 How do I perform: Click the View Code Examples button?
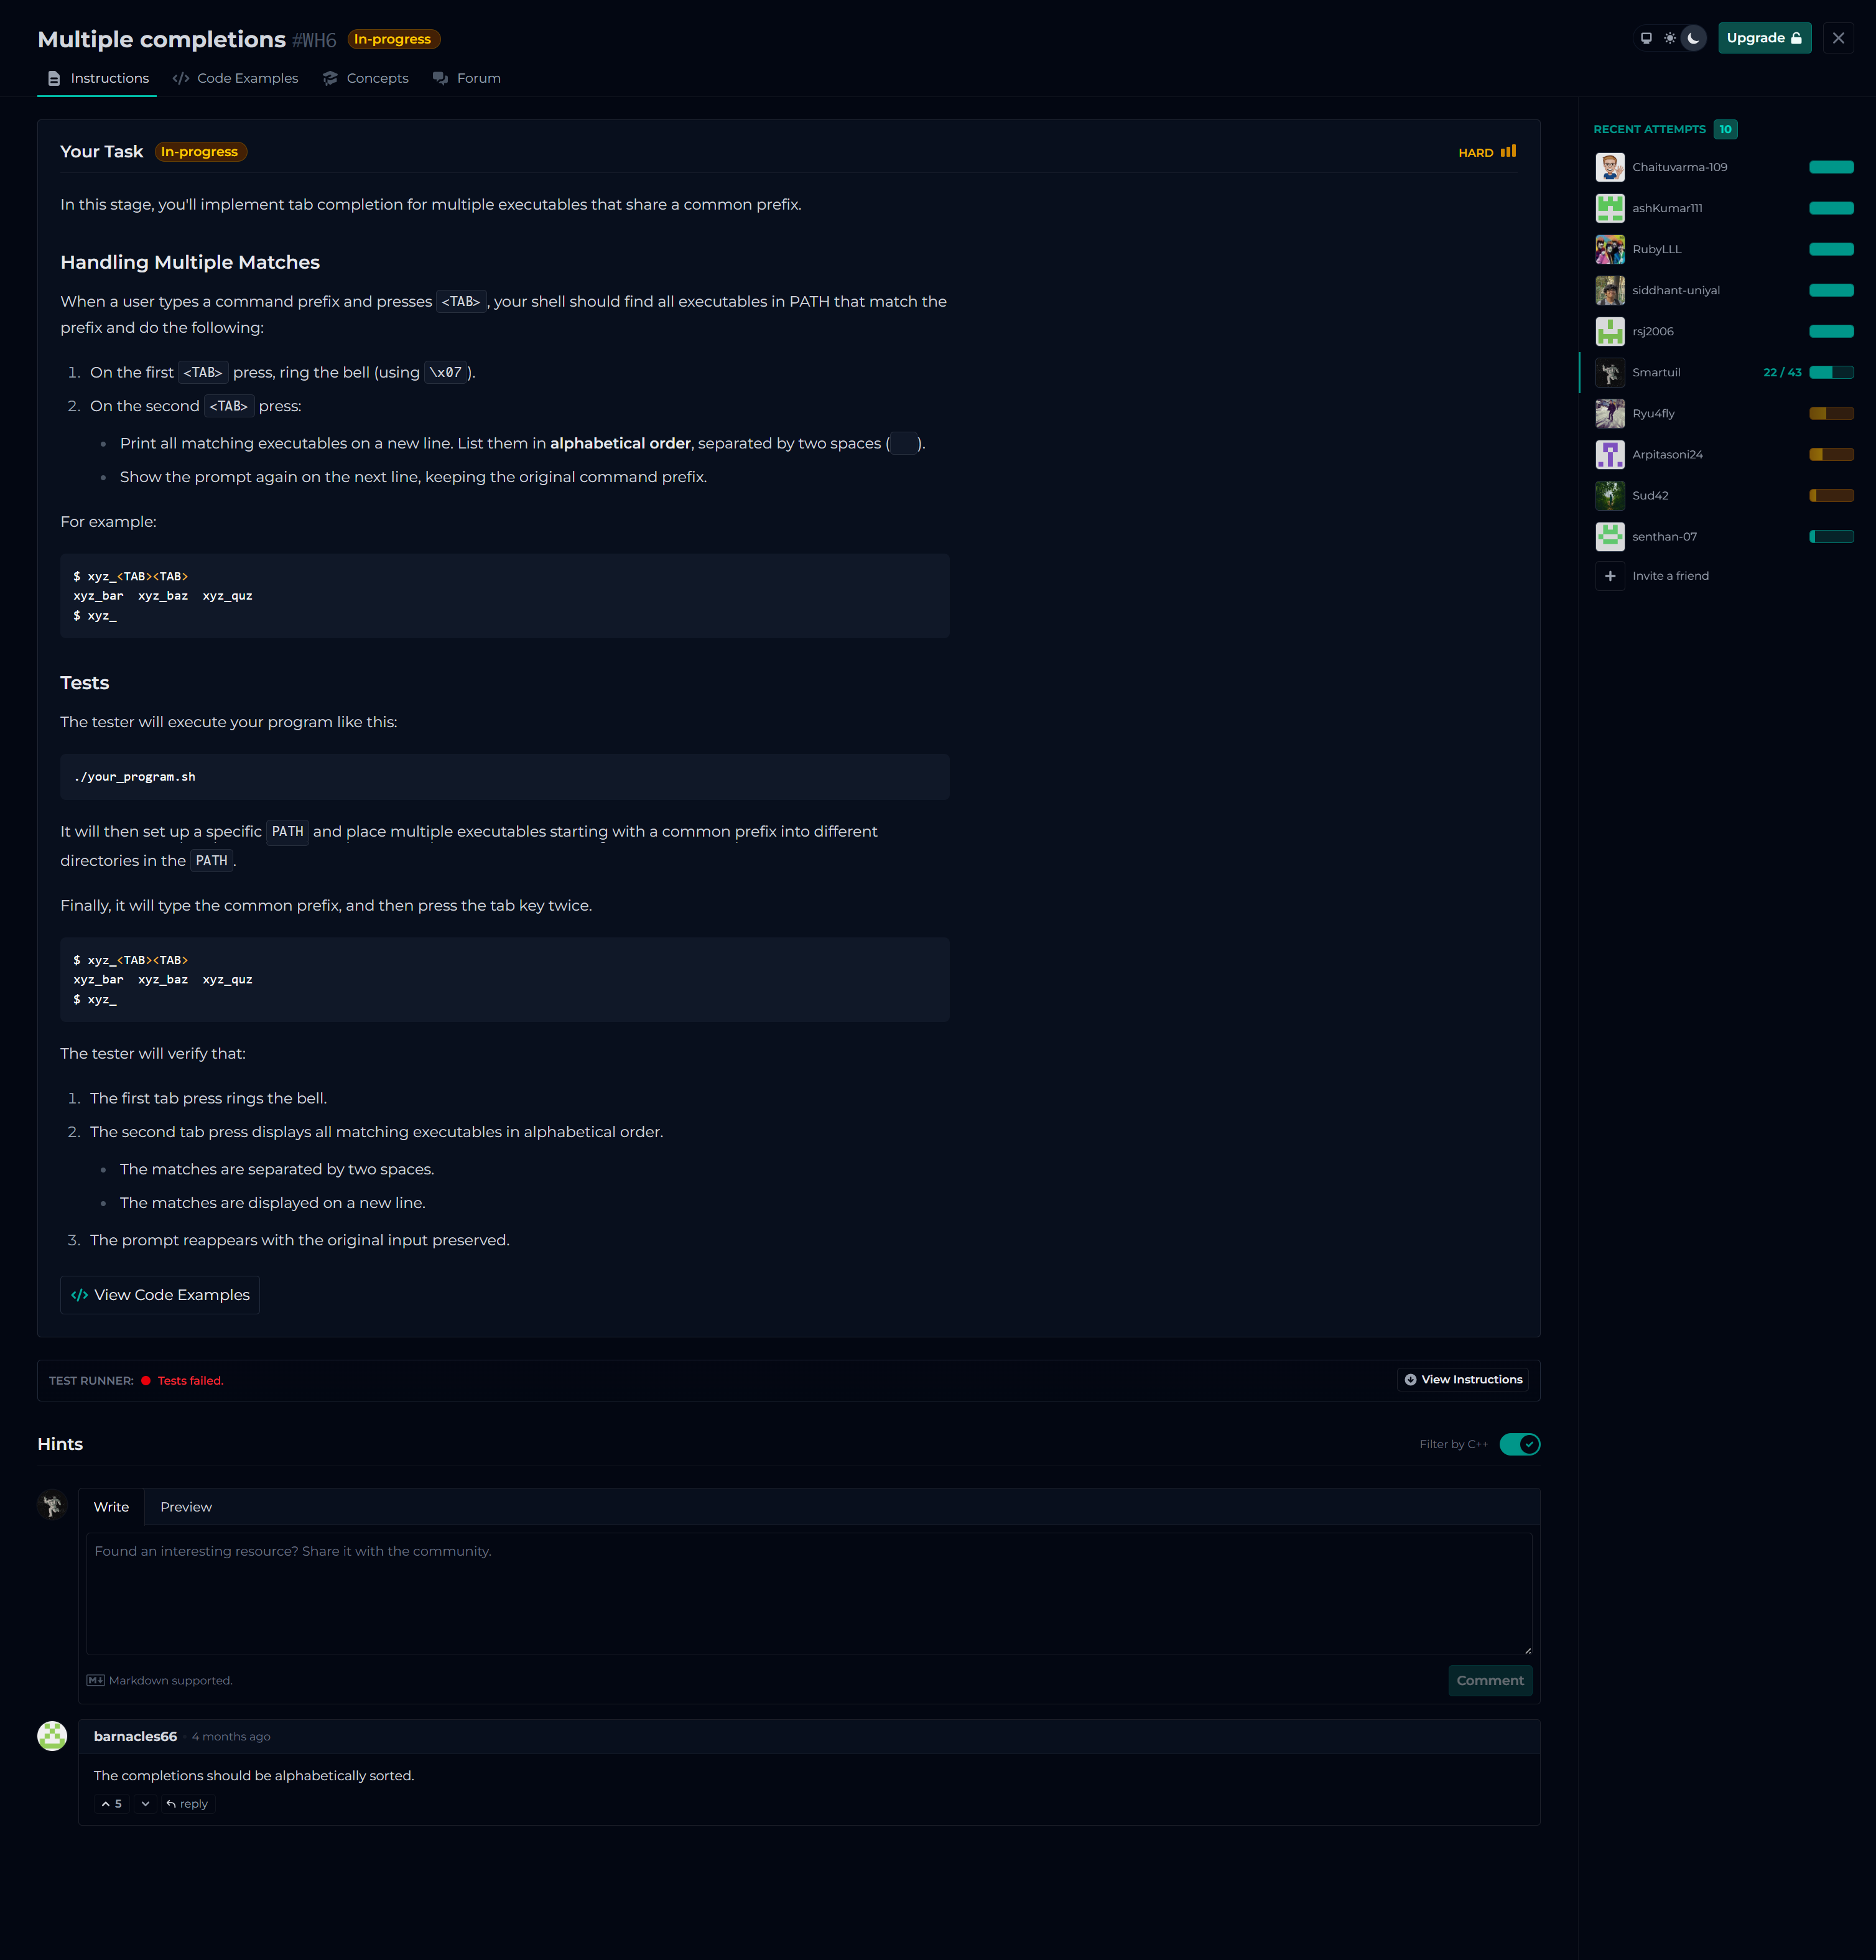(160, 1295)
